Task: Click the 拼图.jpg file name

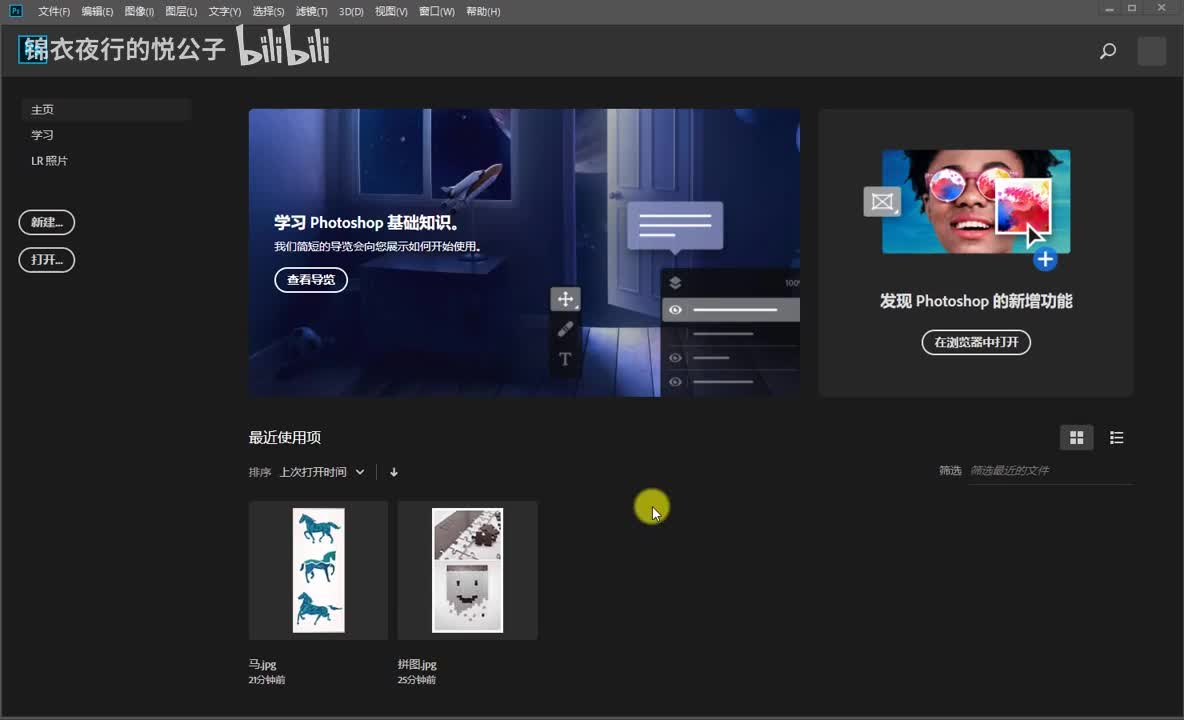Action: pyautogui.click(x=418, y=664)
